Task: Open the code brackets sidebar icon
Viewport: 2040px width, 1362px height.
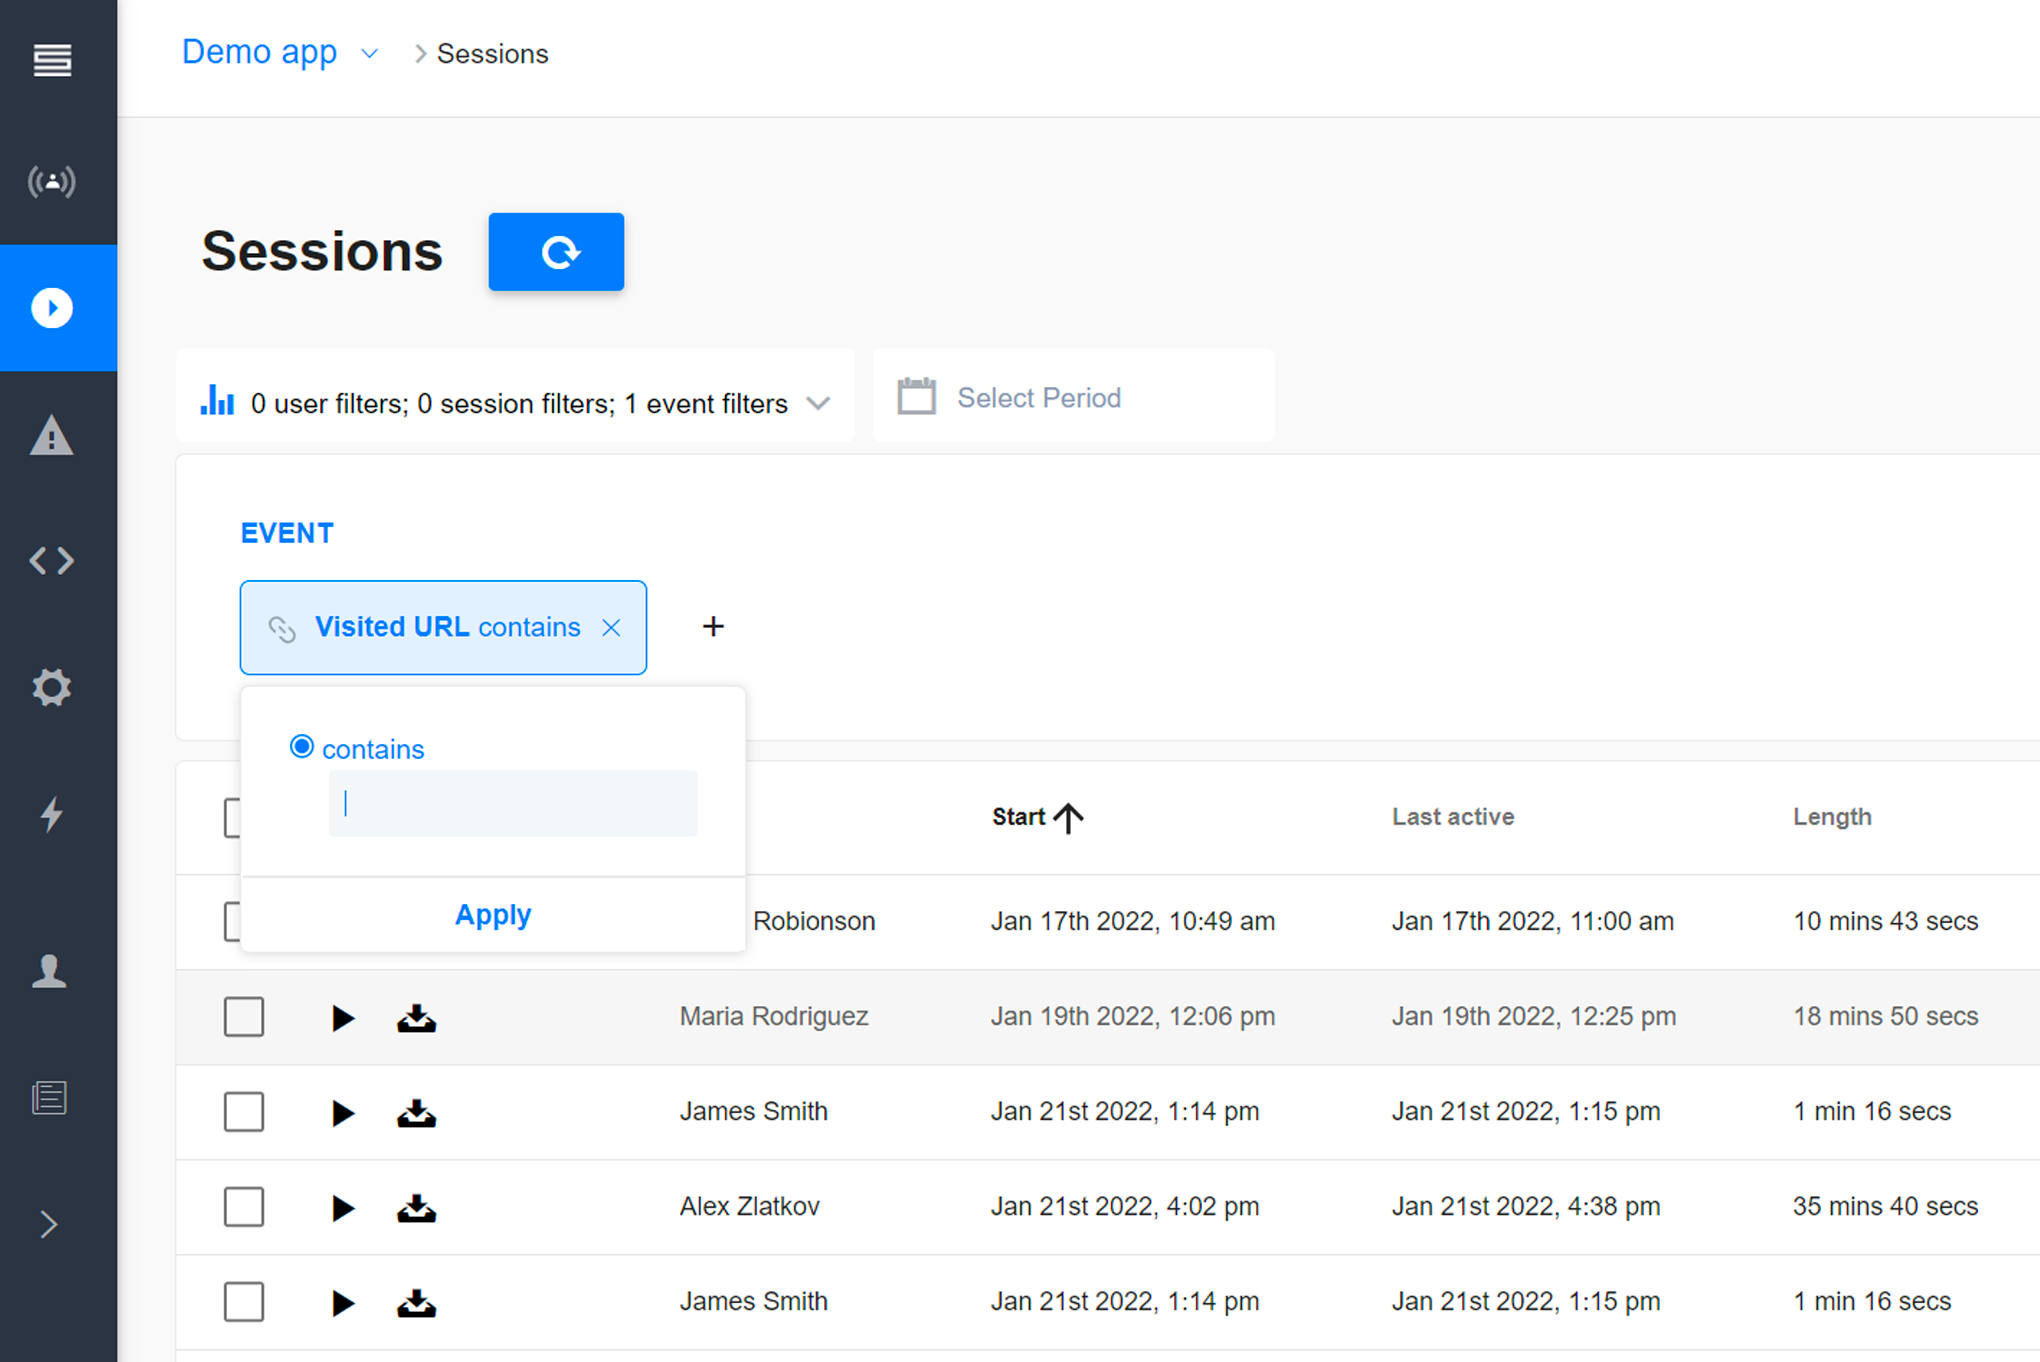Action: pyautogui.click(x=52, y=561)
